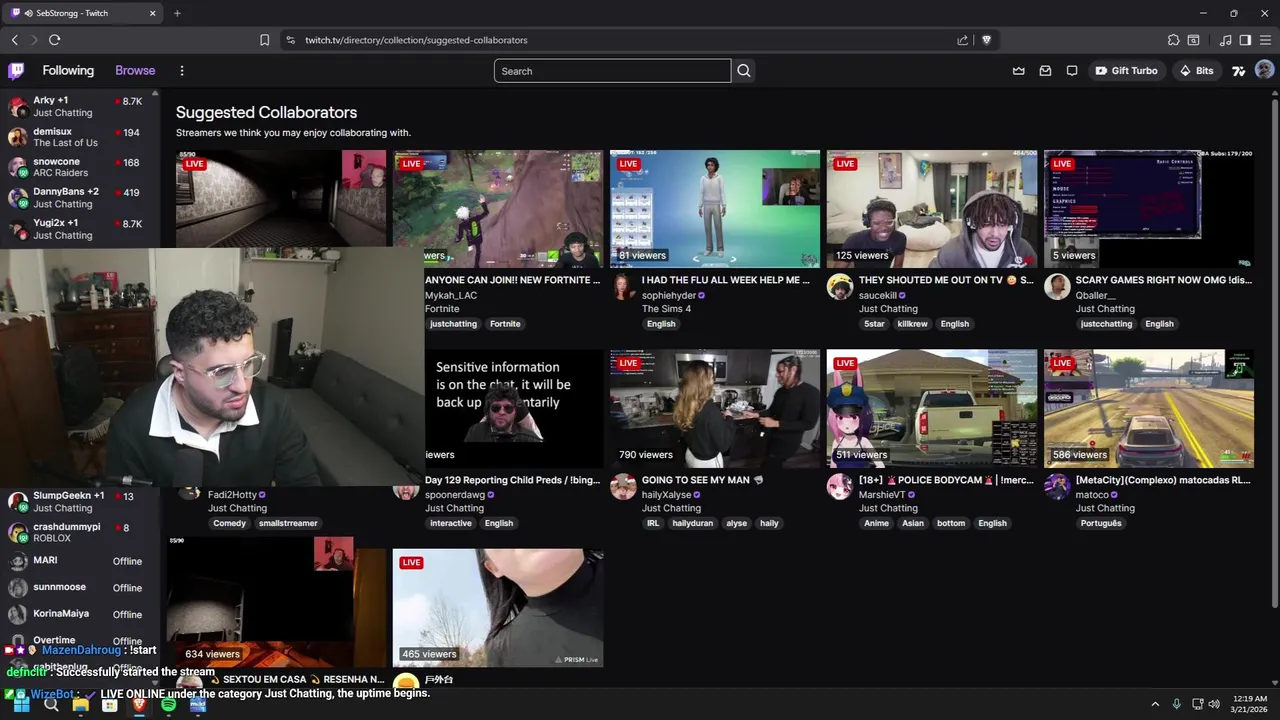Open the Mykah_LAC channel link

pyautogui.click(x=451, y=296)
